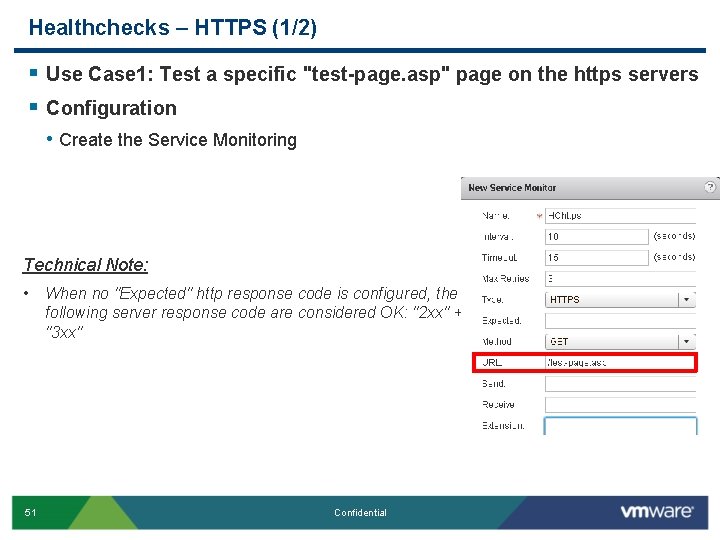The image size is (720, 540).
Task: Click the Create the Service Monitoring bullet
Action: click(178, 140)
